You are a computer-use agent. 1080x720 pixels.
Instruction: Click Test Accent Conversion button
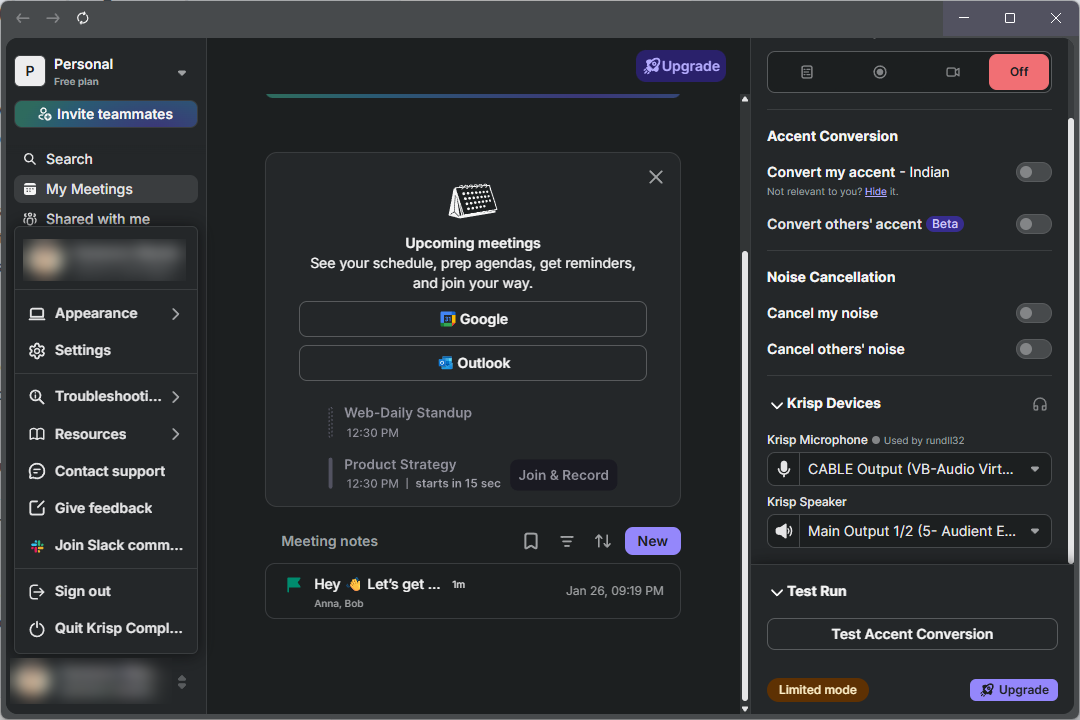tap(912, 634)
